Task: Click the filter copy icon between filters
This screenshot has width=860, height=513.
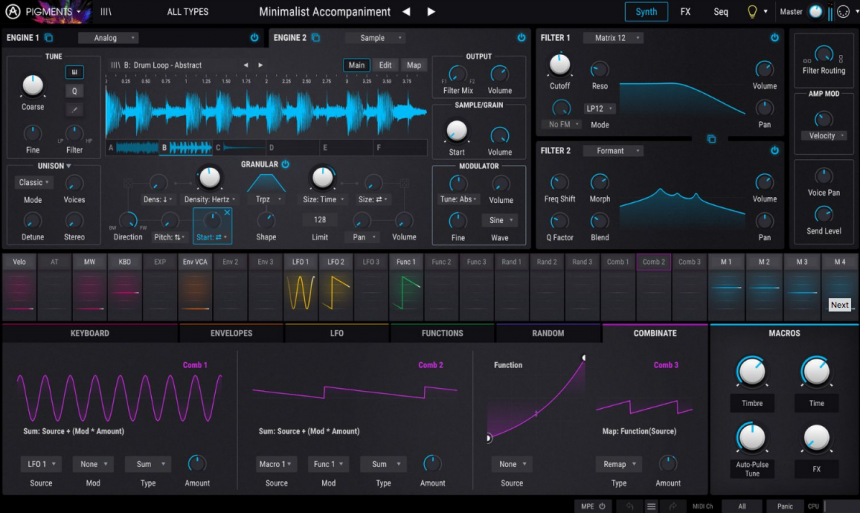Action: [x=712, y=139]
